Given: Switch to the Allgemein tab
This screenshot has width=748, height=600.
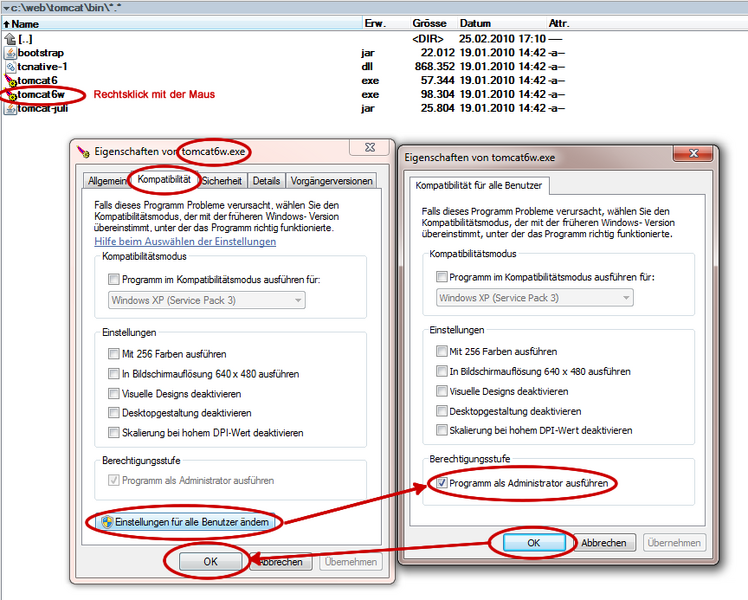Looking at the screenshot, I should 107,181.
